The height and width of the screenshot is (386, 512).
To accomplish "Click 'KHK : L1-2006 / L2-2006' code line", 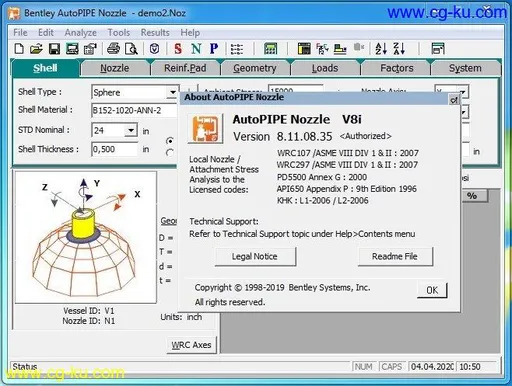I will [322, 201].
